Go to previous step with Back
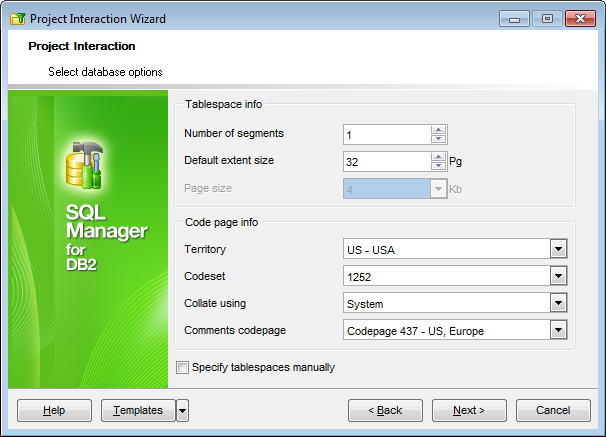This screenshot has height=437, width=606. click(385, 410)
